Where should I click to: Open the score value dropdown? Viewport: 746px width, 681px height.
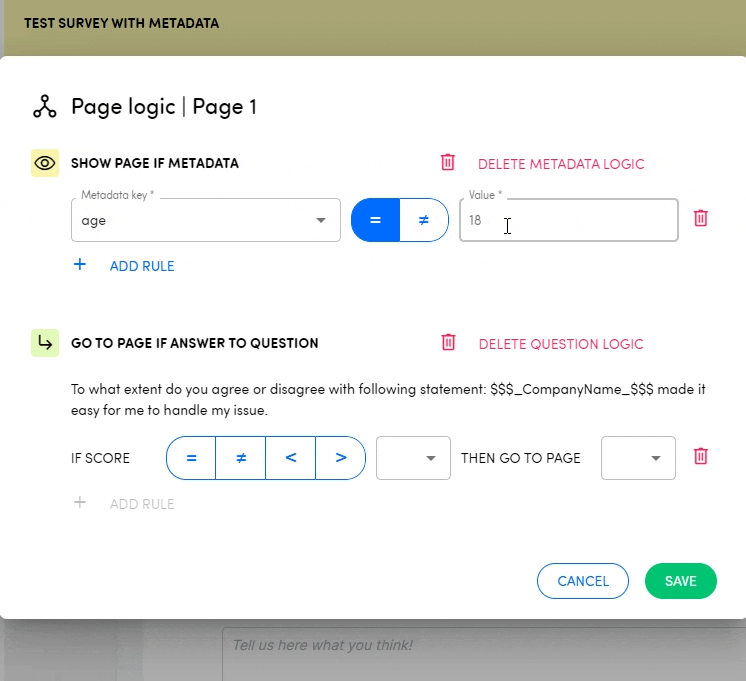pos(413,458)
